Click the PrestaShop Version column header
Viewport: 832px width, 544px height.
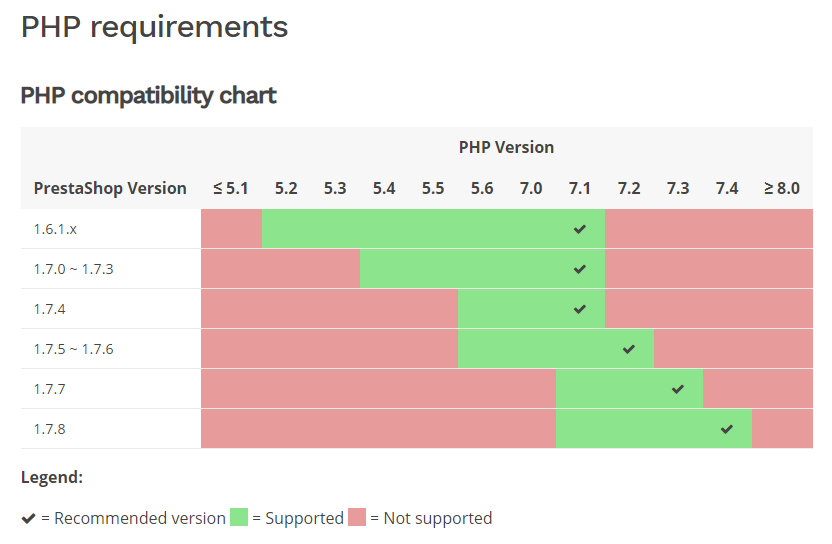coord(110,188)
